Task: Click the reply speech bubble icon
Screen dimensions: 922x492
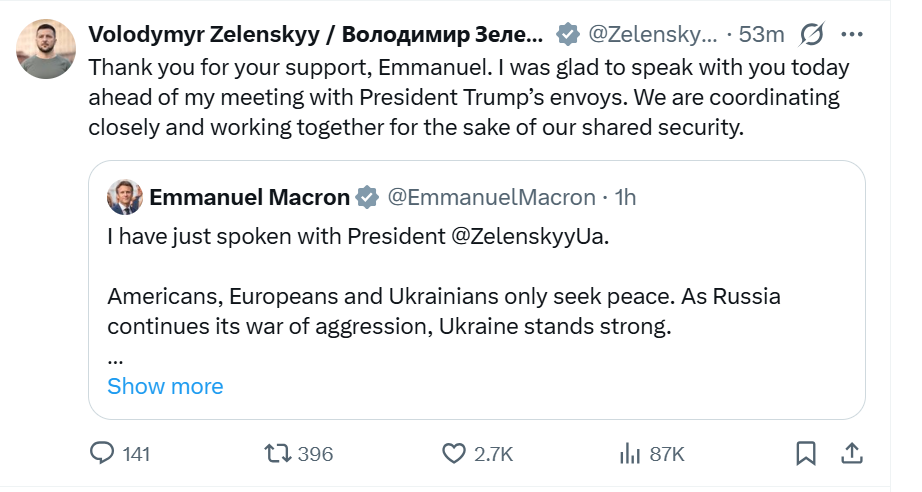Action: pos(103,453)
